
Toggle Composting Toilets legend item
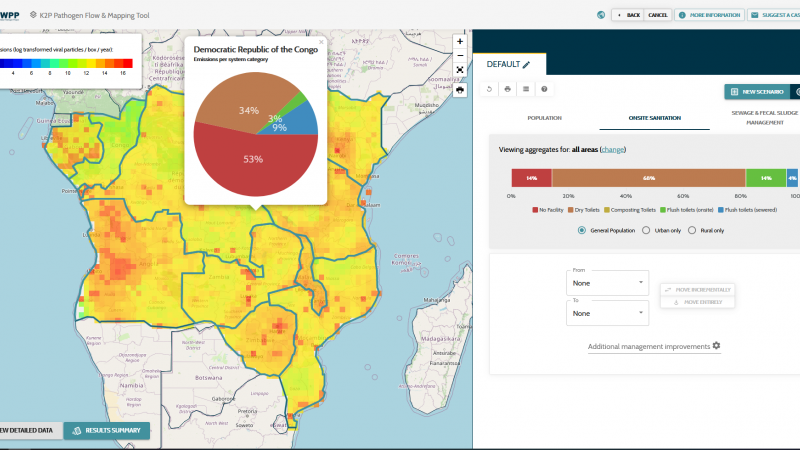click(630, 210)
